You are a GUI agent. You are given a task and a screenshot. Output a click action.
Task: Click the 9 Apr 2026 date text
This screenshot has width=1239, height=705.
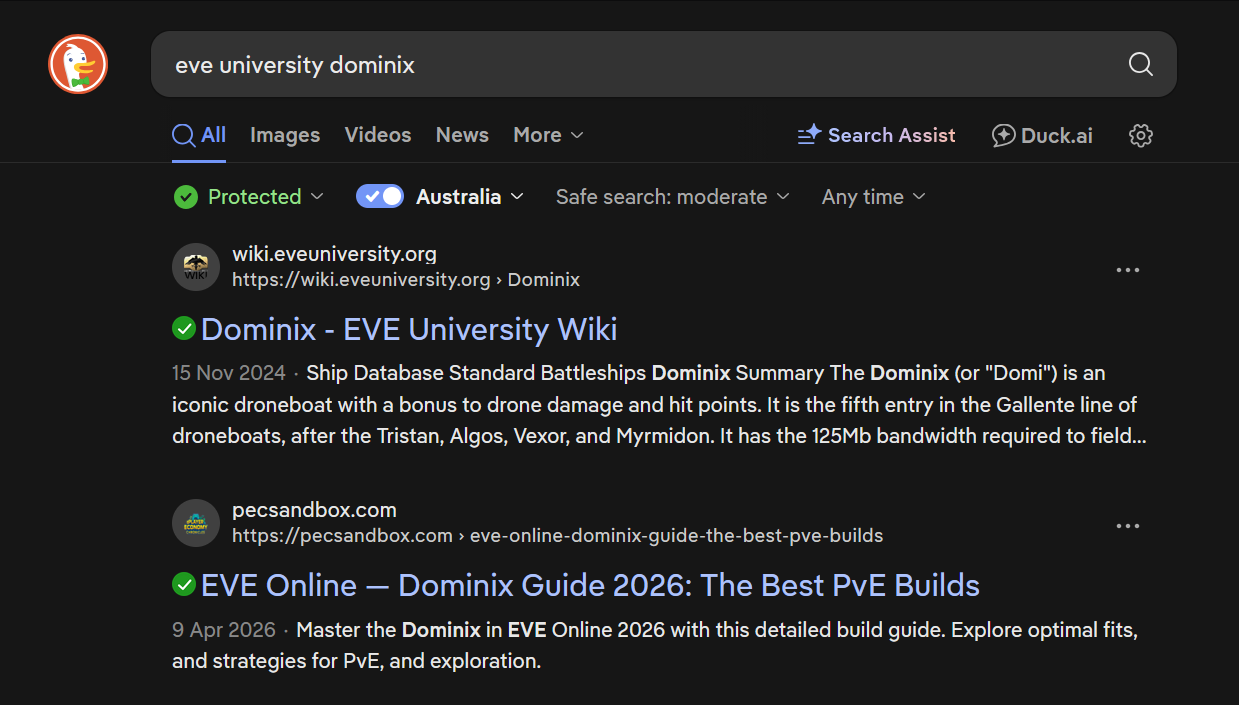click(224, 630)
